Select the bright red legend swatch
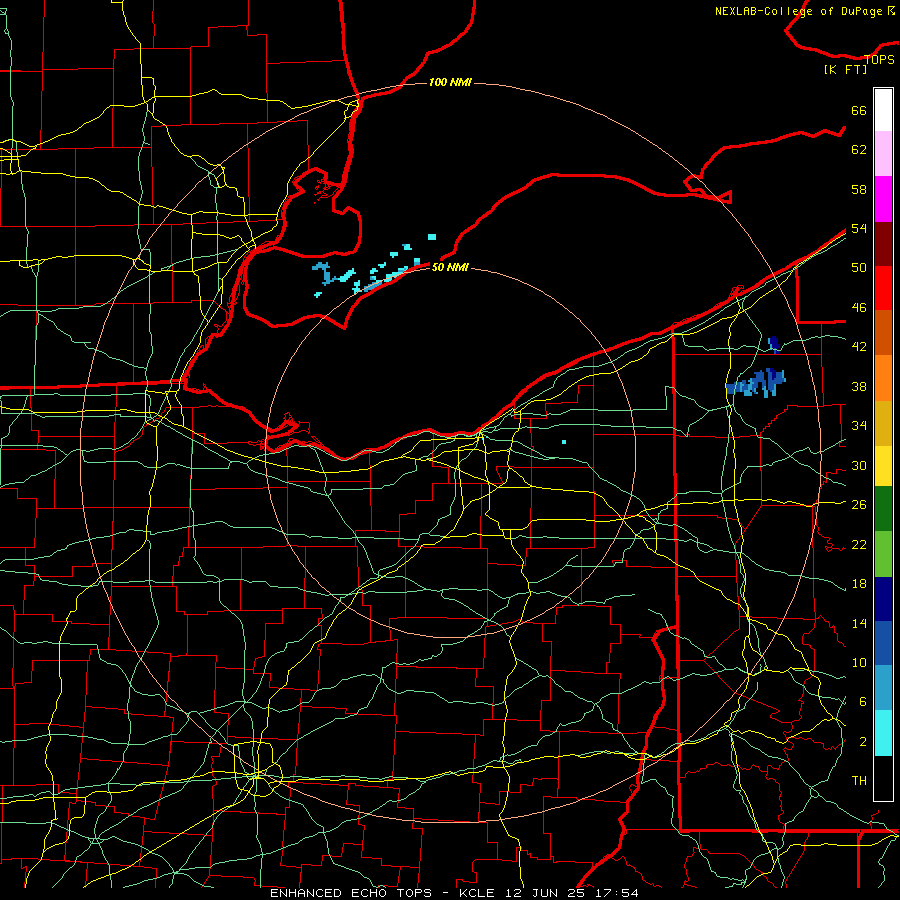Viewport: 900px width, 900px height. pyautogui.click(x=883, y=288)
